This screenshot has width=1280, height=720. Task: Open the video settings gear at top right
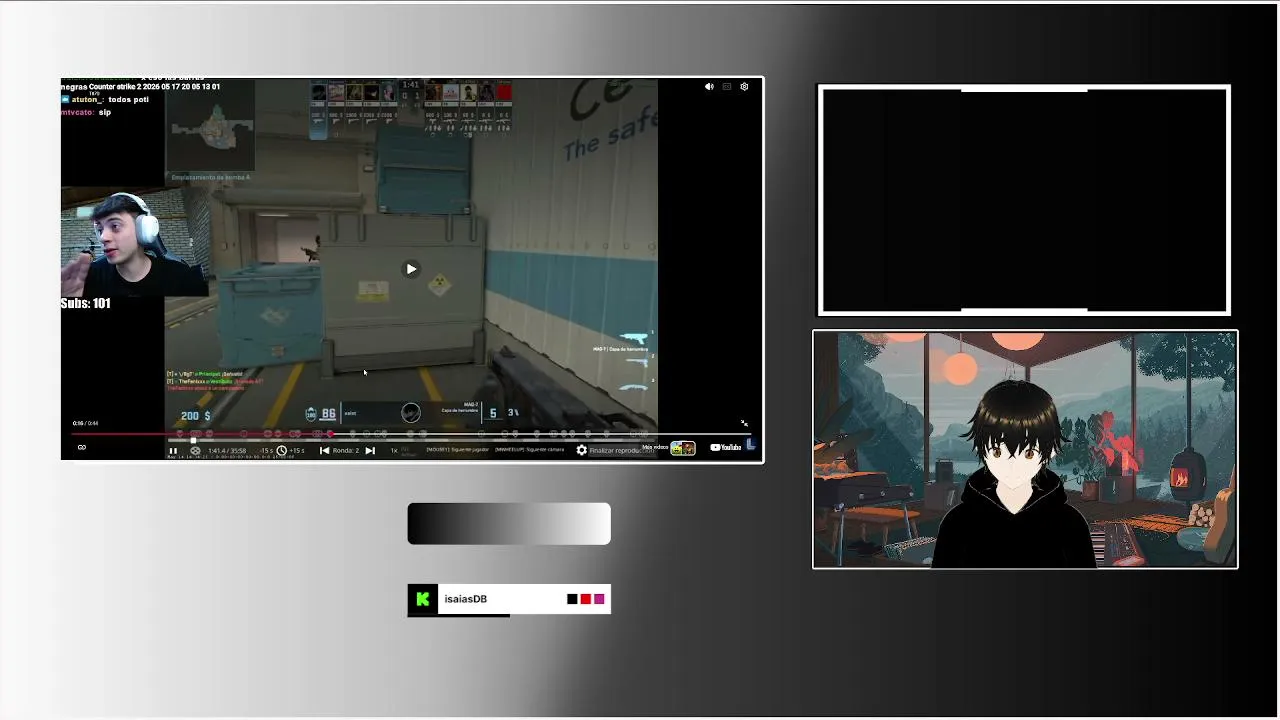[744, 87]
